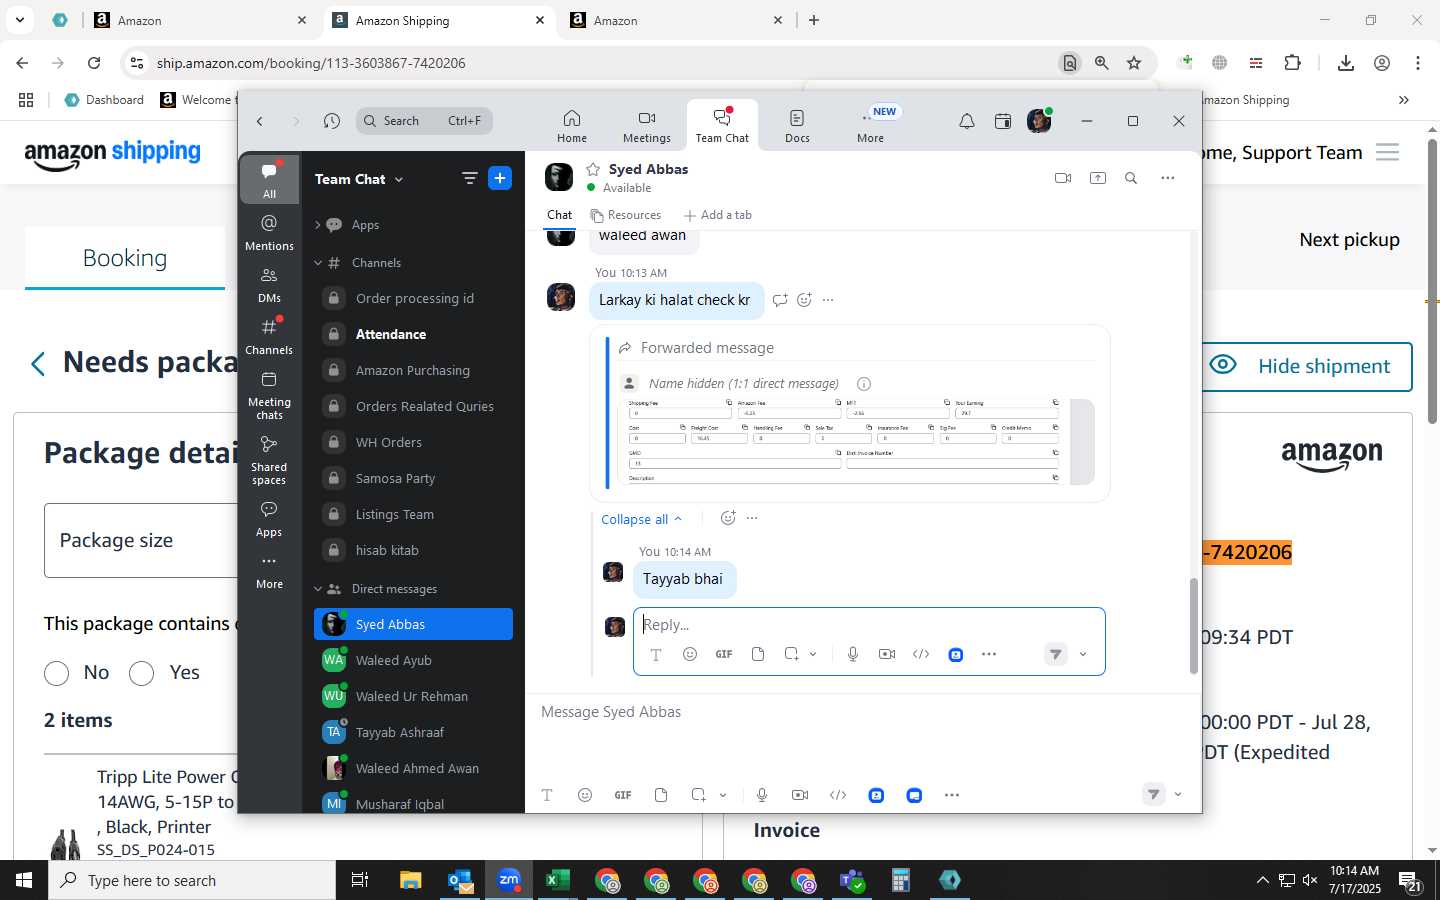Toggle text formatting in the main message box
The image size is (1440, 900).
547,795
